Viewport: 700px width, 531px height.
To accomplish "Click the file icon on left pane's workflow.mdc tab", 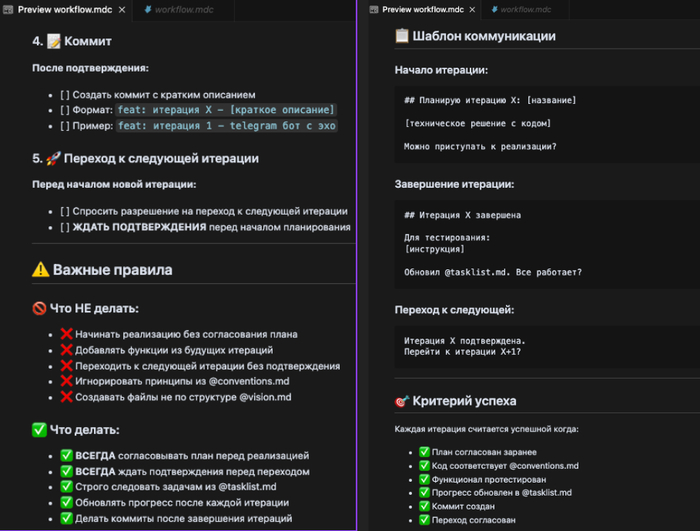I will [145, 9].
